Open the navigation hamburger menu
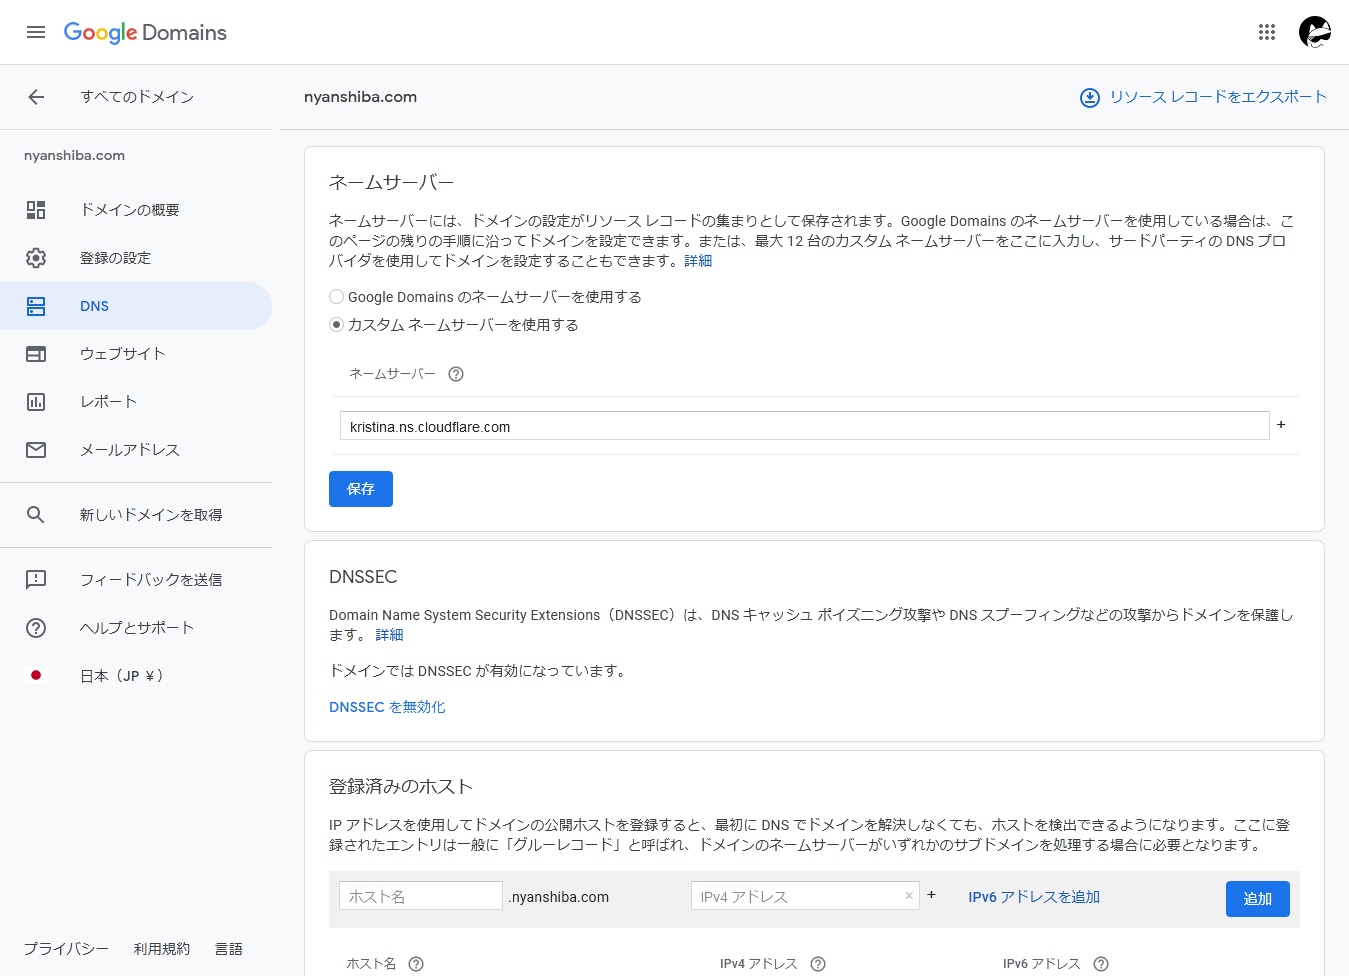 point(36,31)
